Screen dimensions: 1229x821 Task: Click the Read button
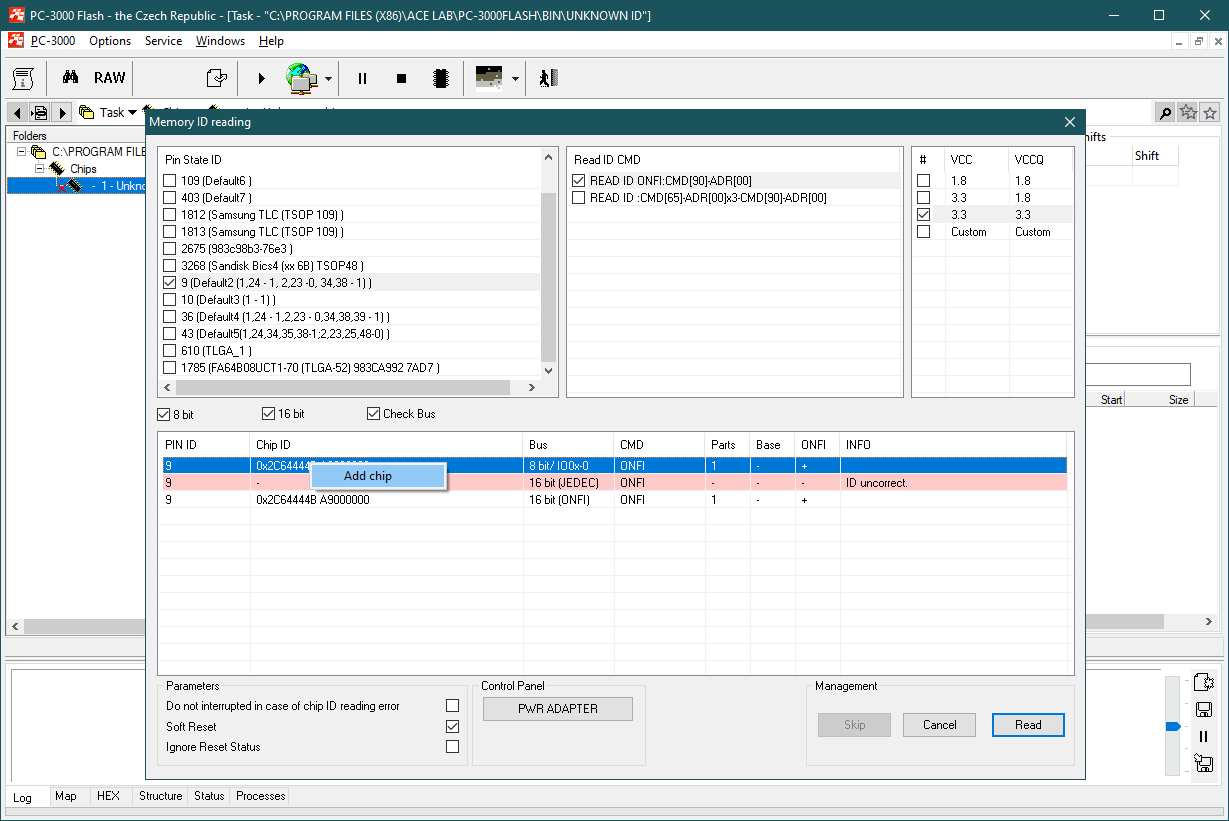[x=1027, y=725]
